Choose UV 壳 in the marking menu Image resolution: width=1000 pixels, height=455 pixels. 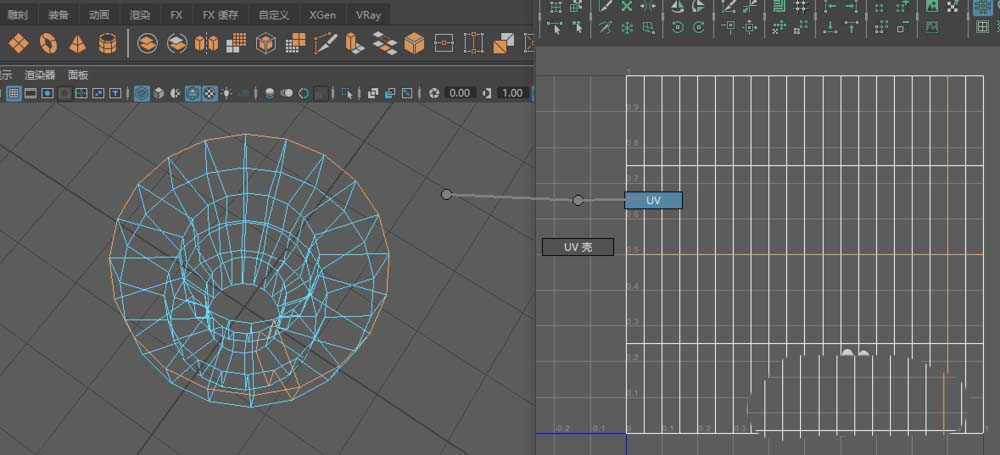[578, 246]
